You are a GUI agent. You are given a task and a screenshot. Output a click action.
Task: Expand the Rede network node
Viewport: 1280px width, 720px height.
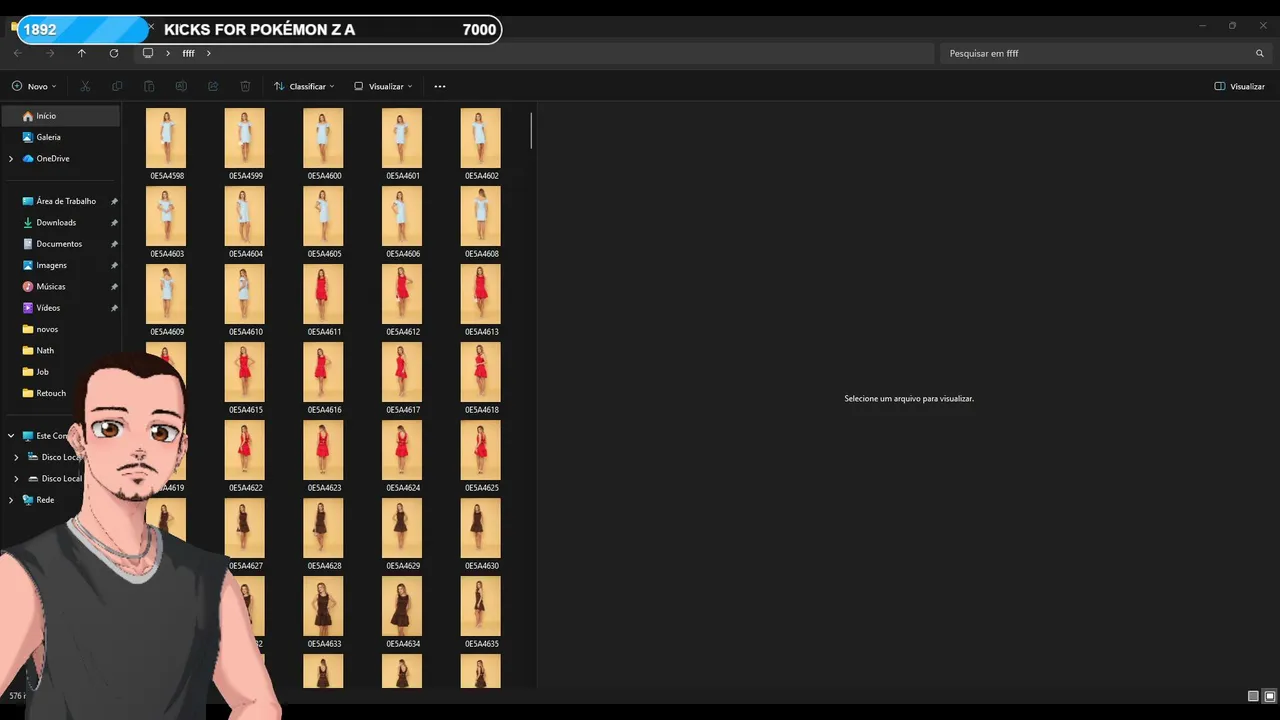(x=11, y=500)
